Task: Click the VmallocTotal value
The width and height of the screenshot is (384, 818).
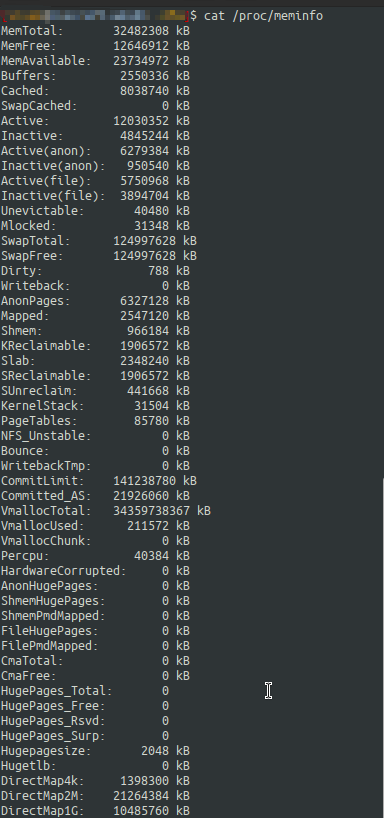Action: pyautogui.click(x=152, y=511)
